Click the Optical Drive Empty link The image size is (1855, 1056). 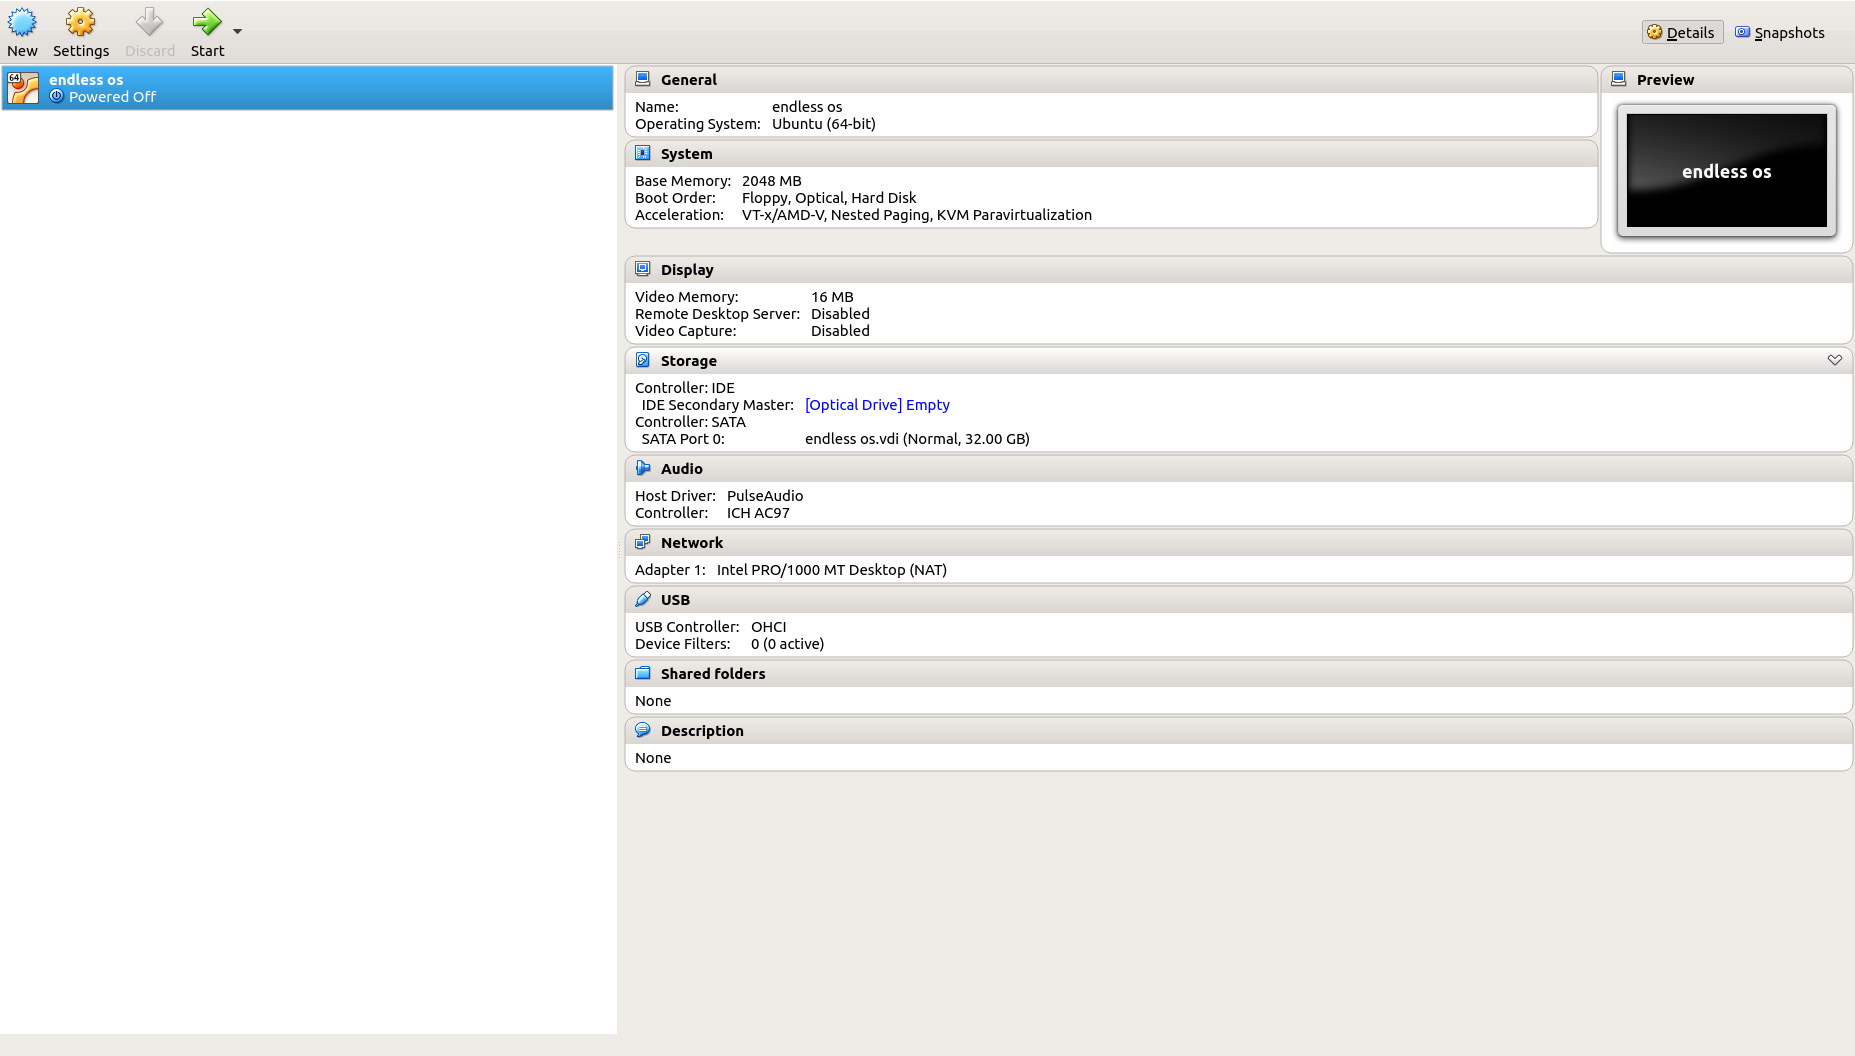877,405
